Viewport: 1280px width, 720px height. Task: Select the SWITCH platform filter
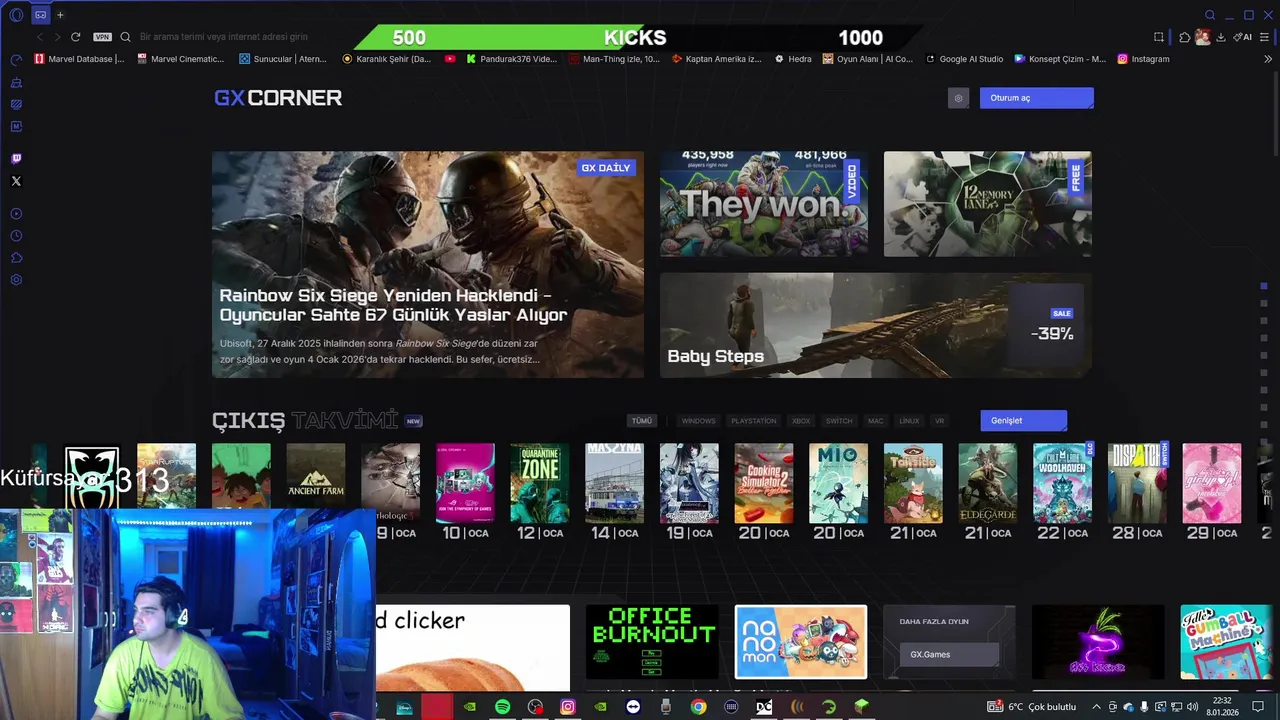(839, 421)
